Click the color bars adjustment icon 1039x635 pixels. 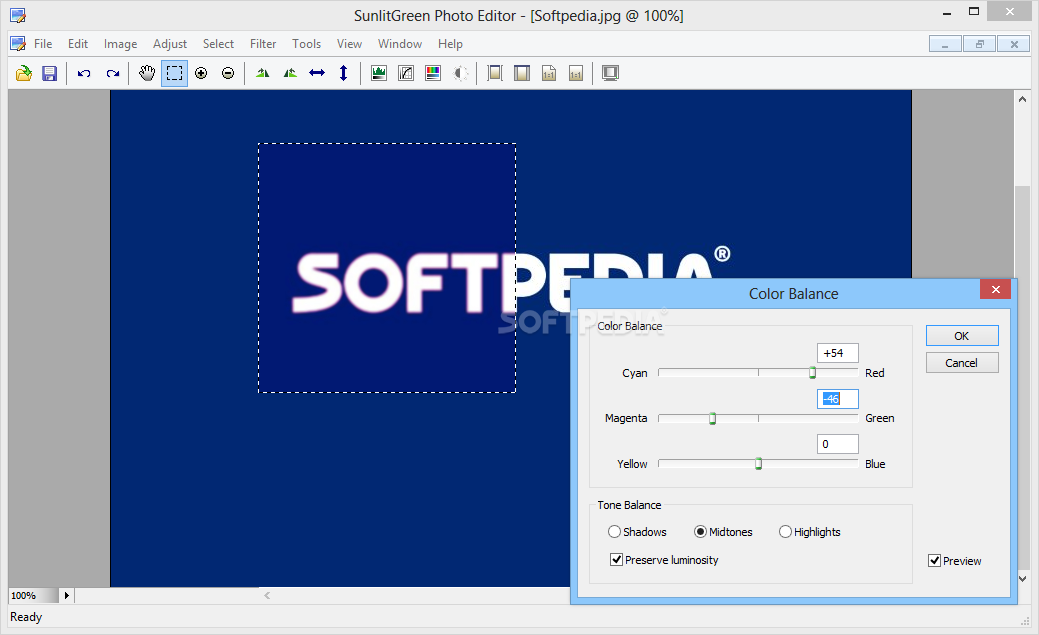433,73
